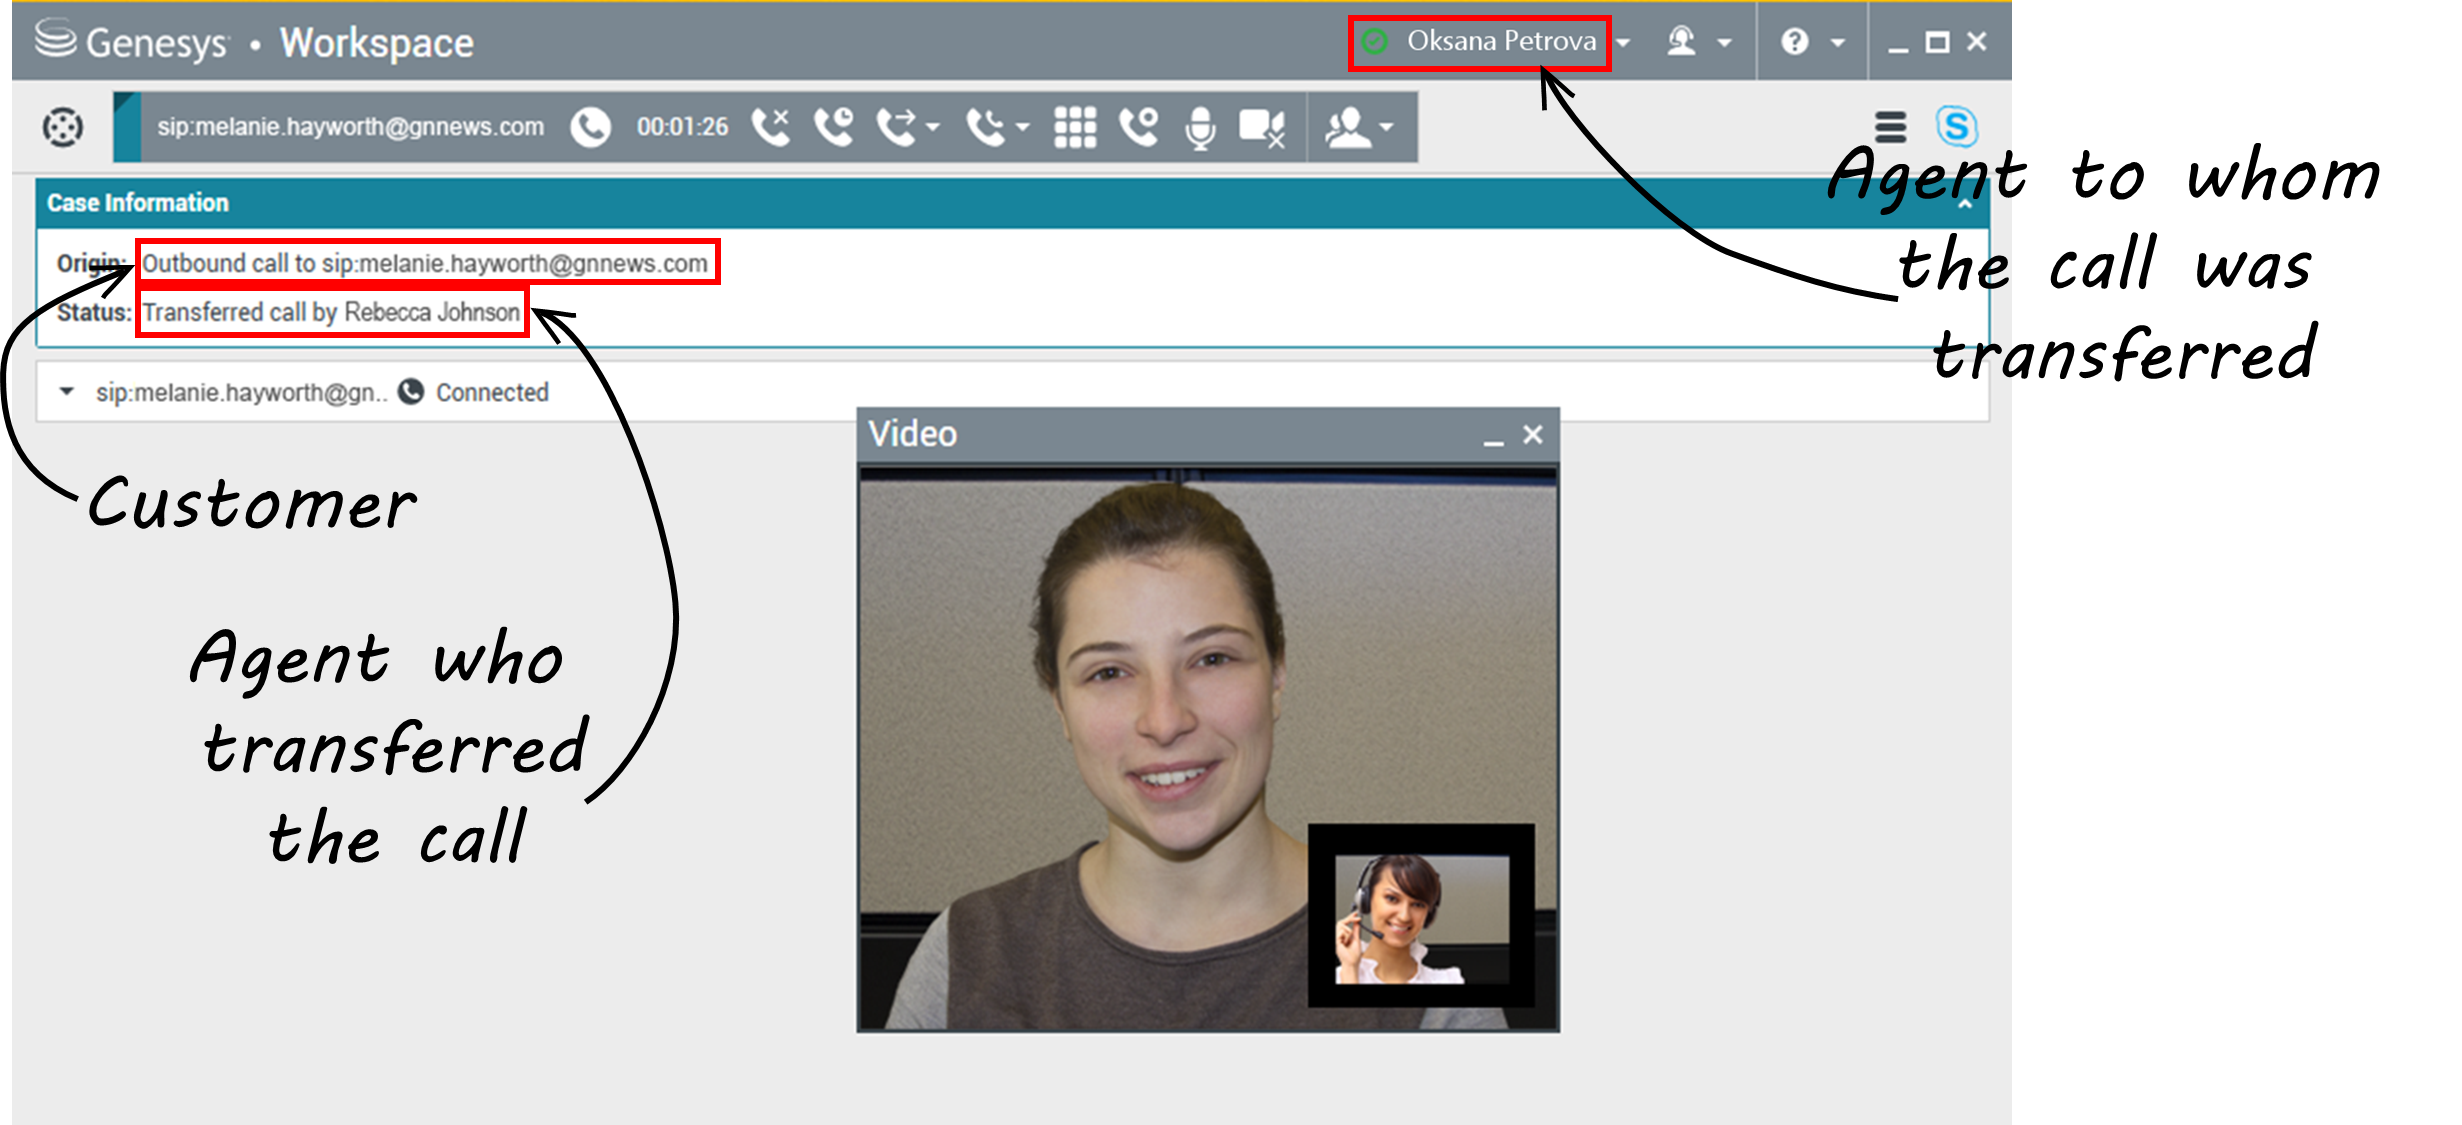Open the hamburger menu icon
The width and height of the screenshot is (2462, 1125).
[1890, 127]
